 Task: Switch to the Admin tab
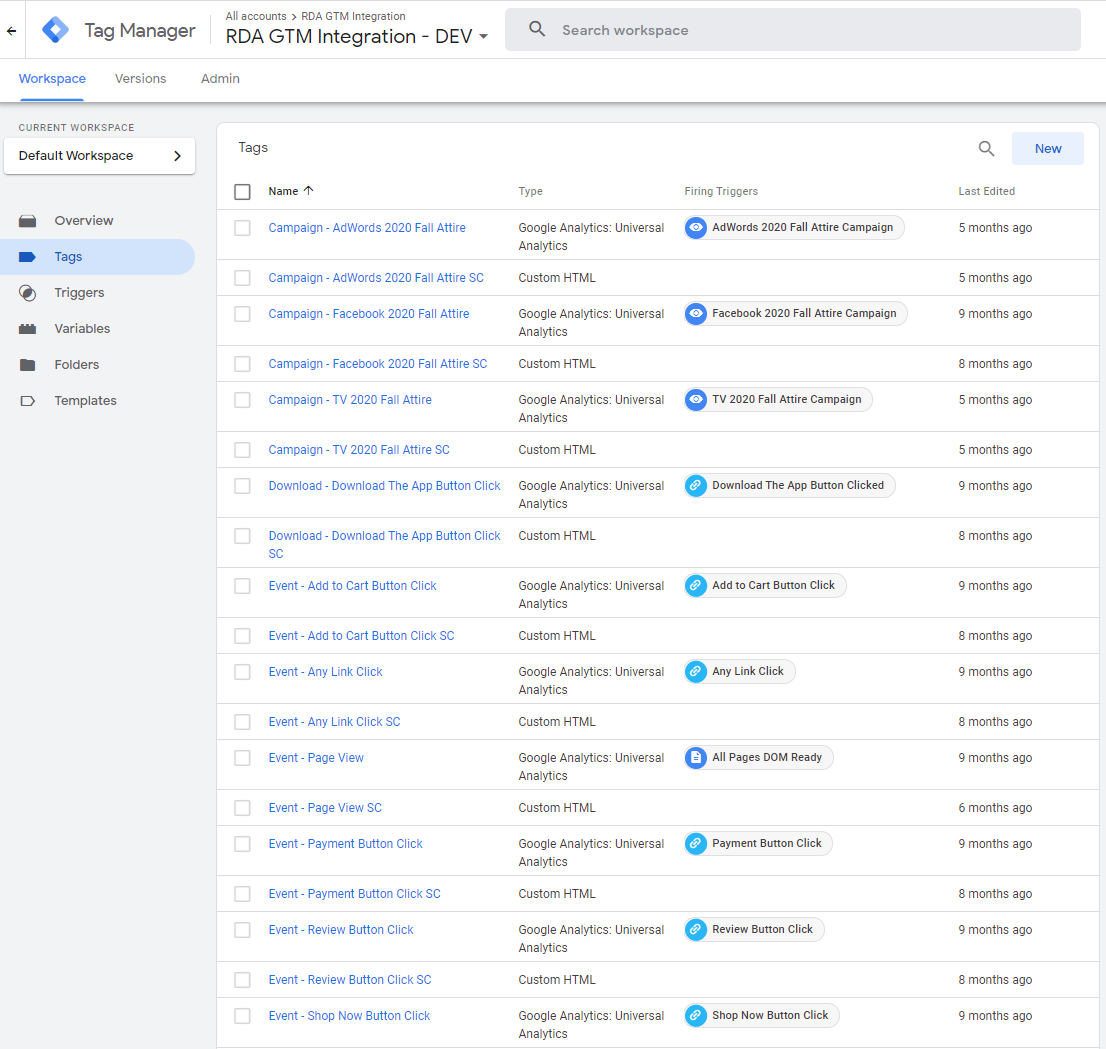coord(220,78)
